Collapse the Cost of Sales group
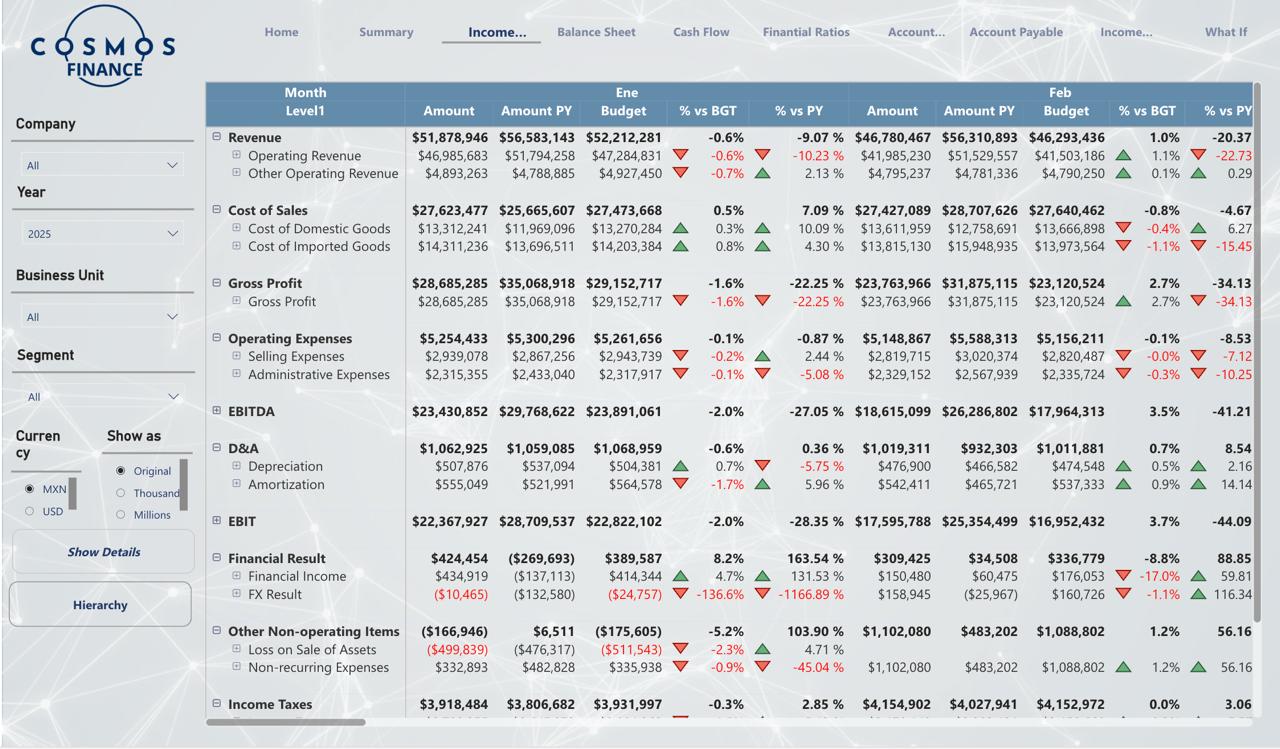Image resolution: width=1280 pixels, height=749 pixels. click(x=217, y=210)
